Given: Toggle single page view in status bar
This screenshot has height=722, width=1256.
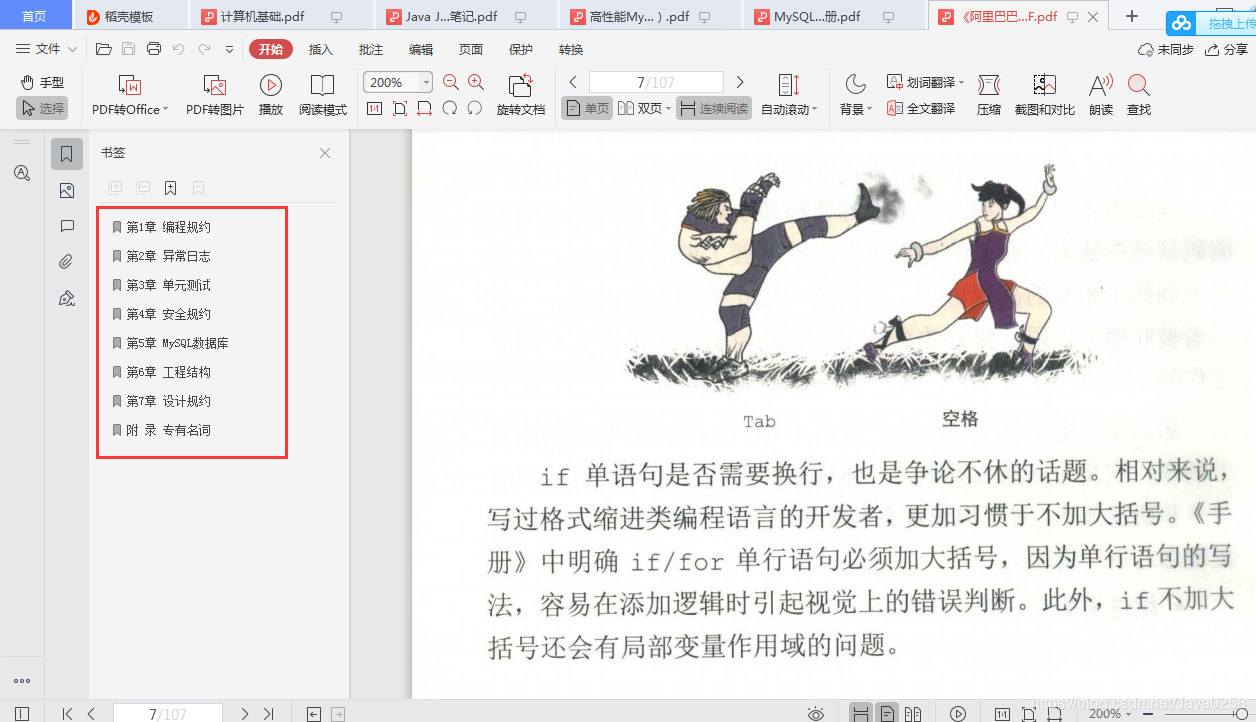Looking at the screenshot, I should [x=887, y=714].
